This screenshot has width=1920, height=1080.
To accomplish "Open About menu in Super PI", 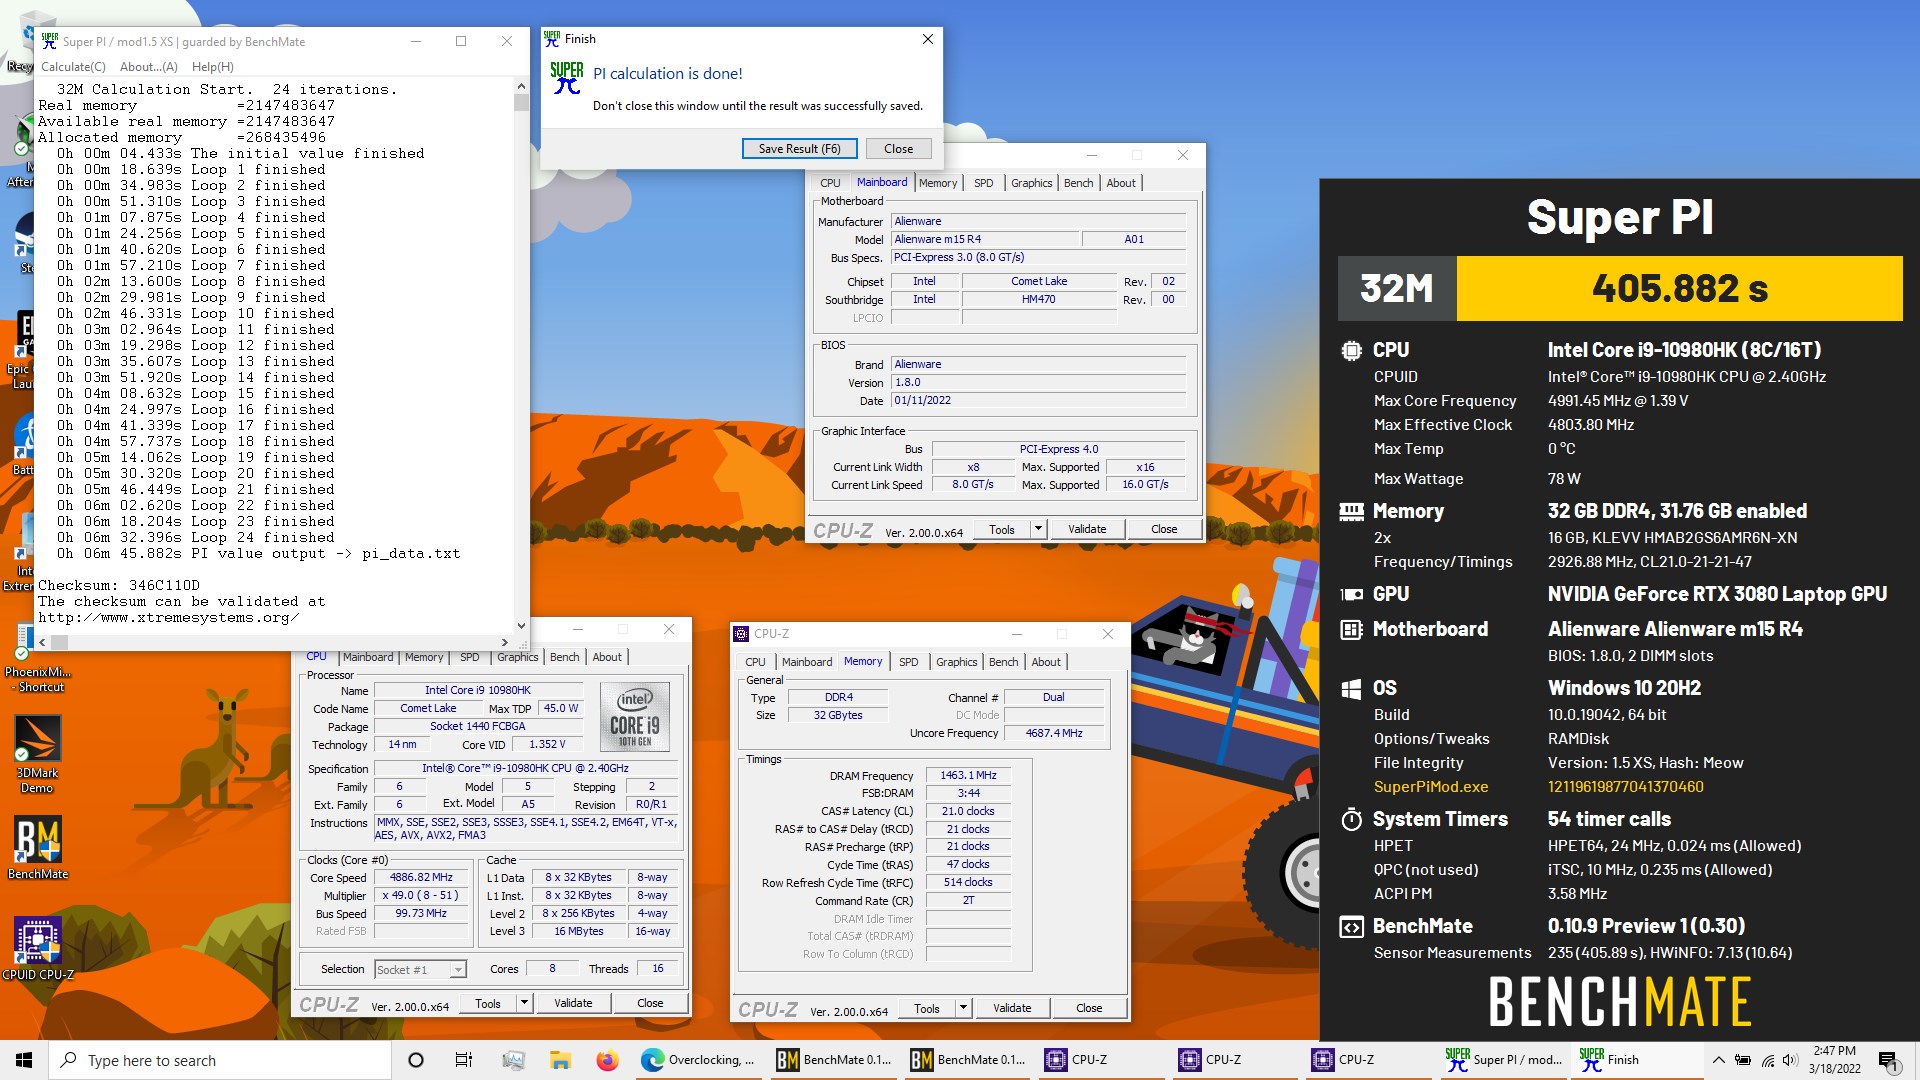I will pyautogui.click(x=148, y=67).
